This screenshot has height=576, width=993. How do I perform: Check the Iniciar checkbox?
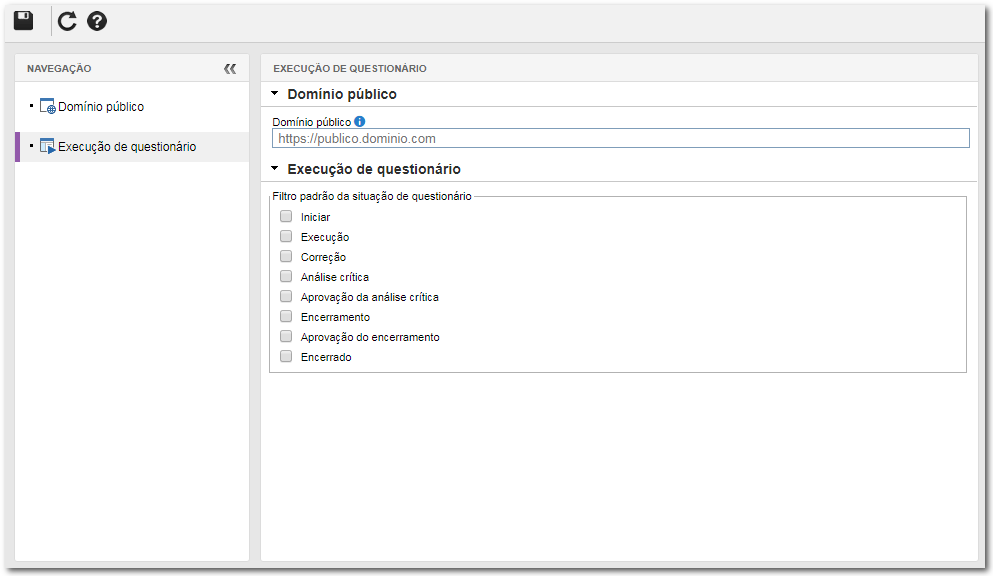tap(286, 216)
